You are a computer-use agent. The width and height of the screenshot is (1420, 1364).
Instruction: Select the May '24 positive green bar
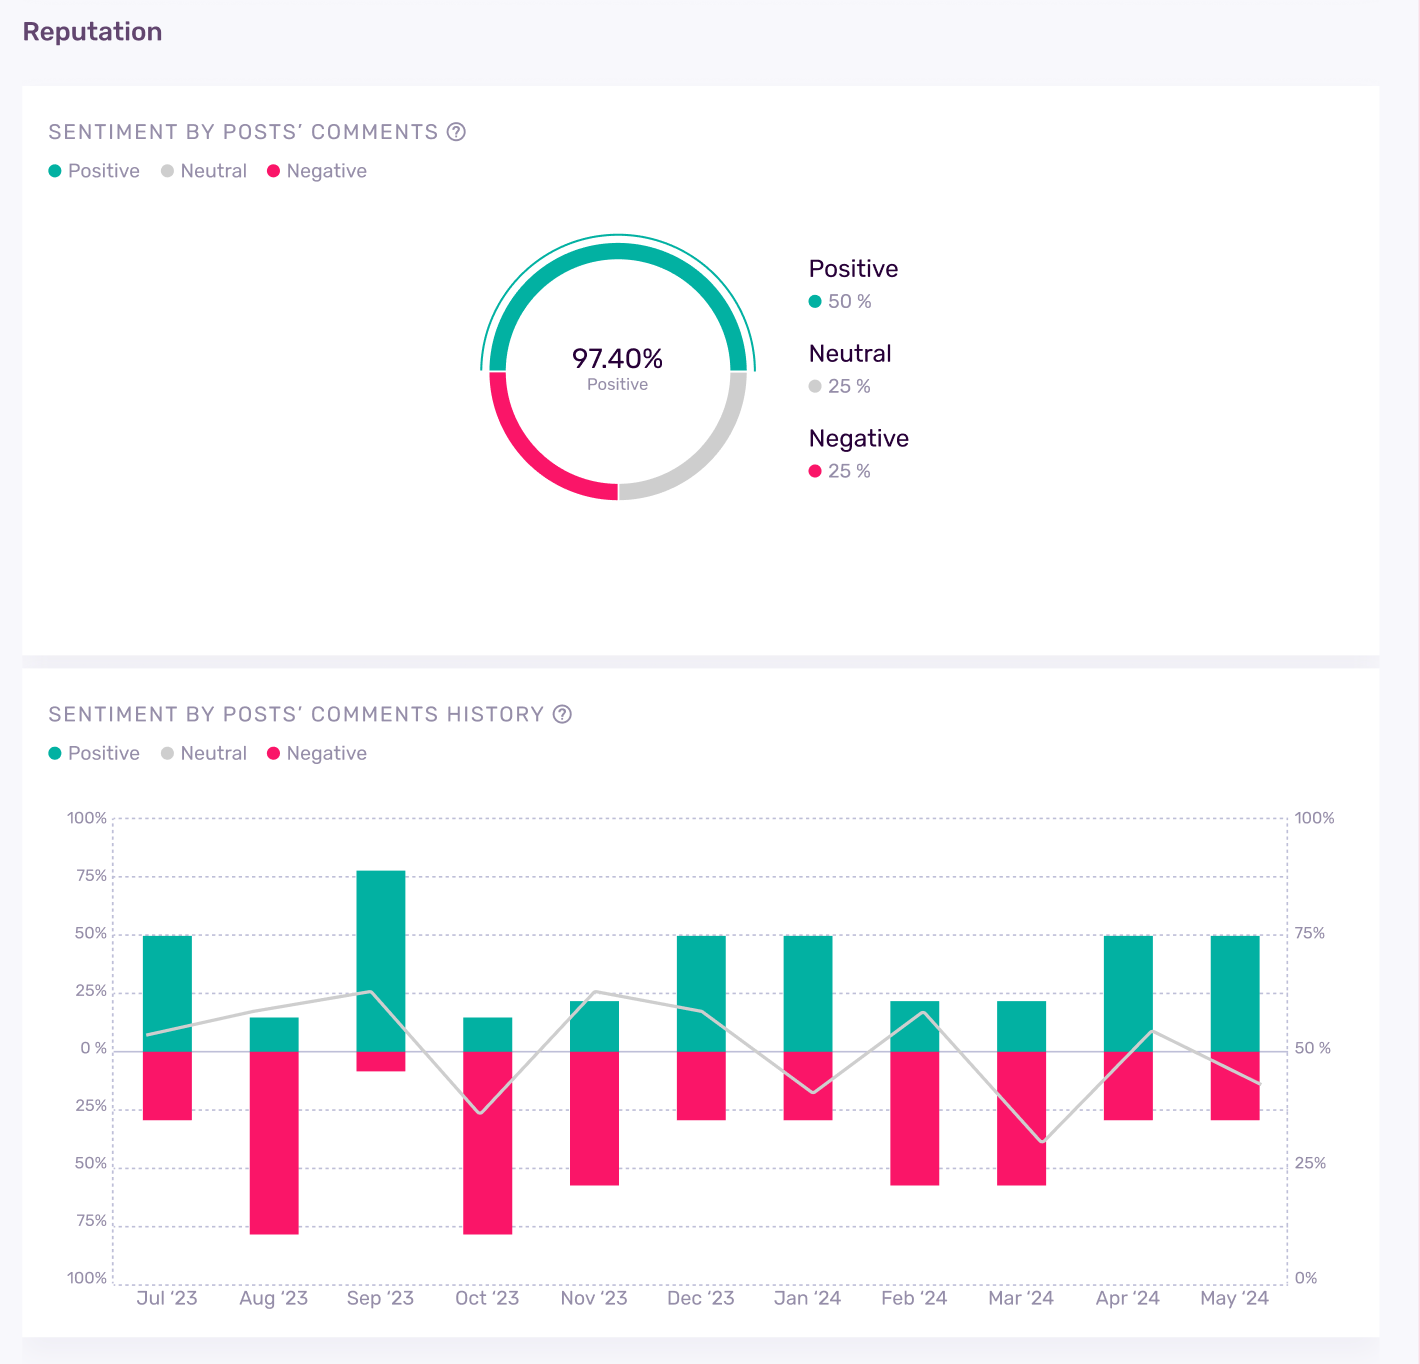pyautogui.click(x=1235, y=992)
